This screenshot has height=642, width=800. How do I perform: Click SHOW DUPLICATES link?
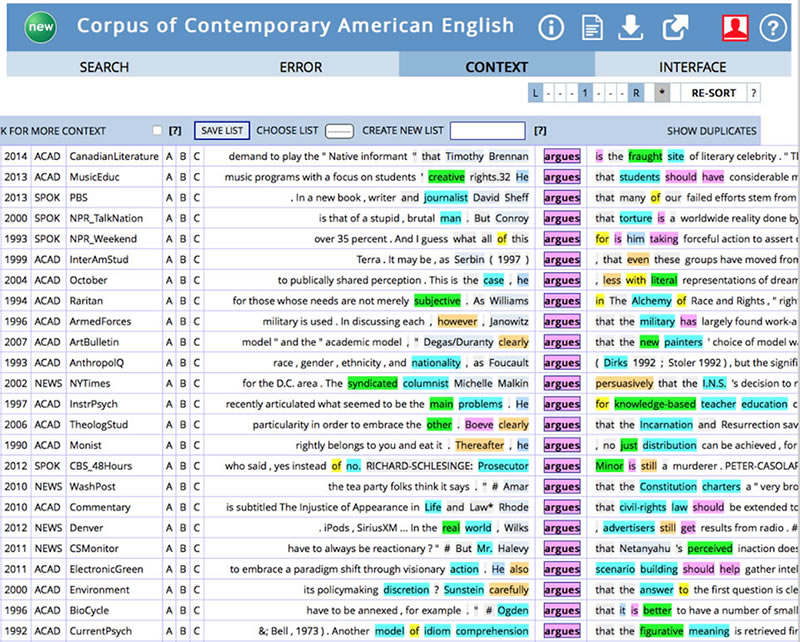pos(712,131)
